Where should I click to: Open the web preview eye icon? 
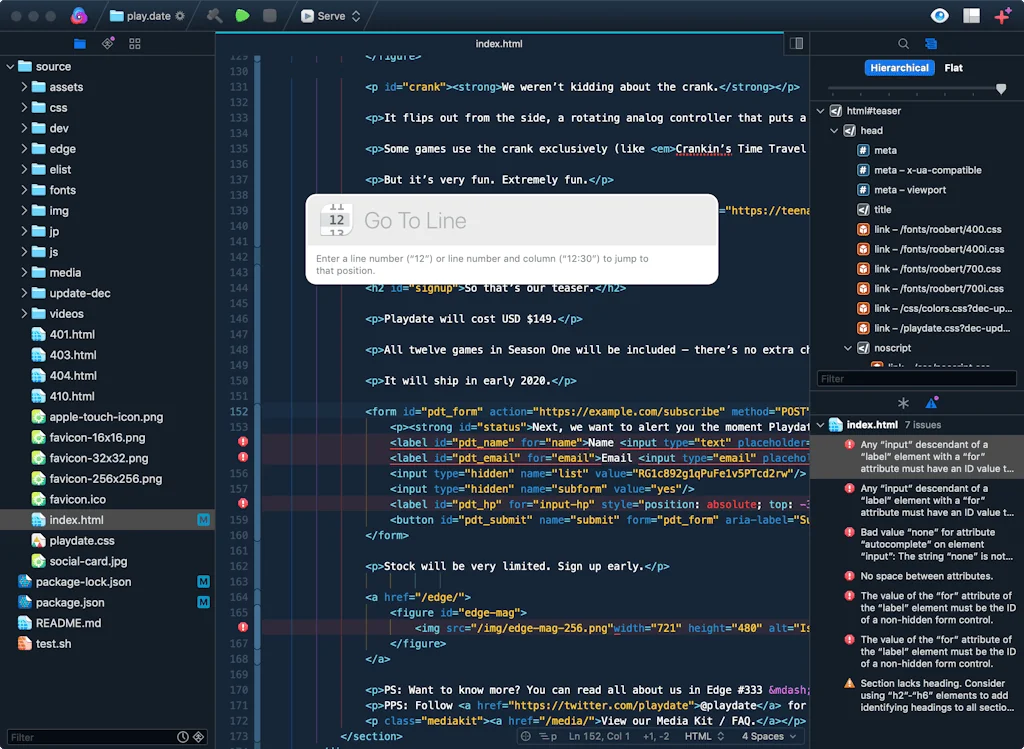tap(938, 15)
